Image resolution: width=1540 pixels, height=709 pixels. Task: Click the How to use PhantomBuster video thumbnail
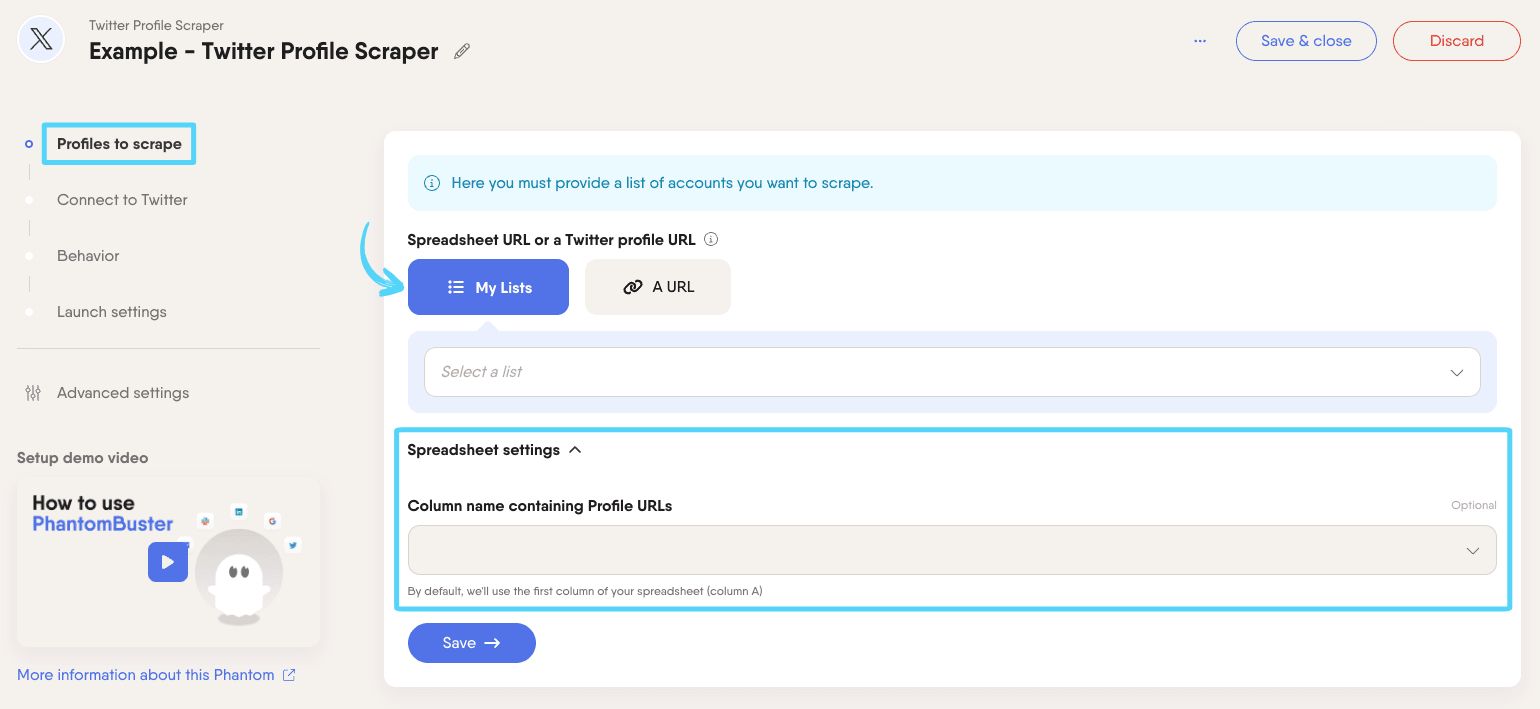pyautogui.click(x=168, y=562)
